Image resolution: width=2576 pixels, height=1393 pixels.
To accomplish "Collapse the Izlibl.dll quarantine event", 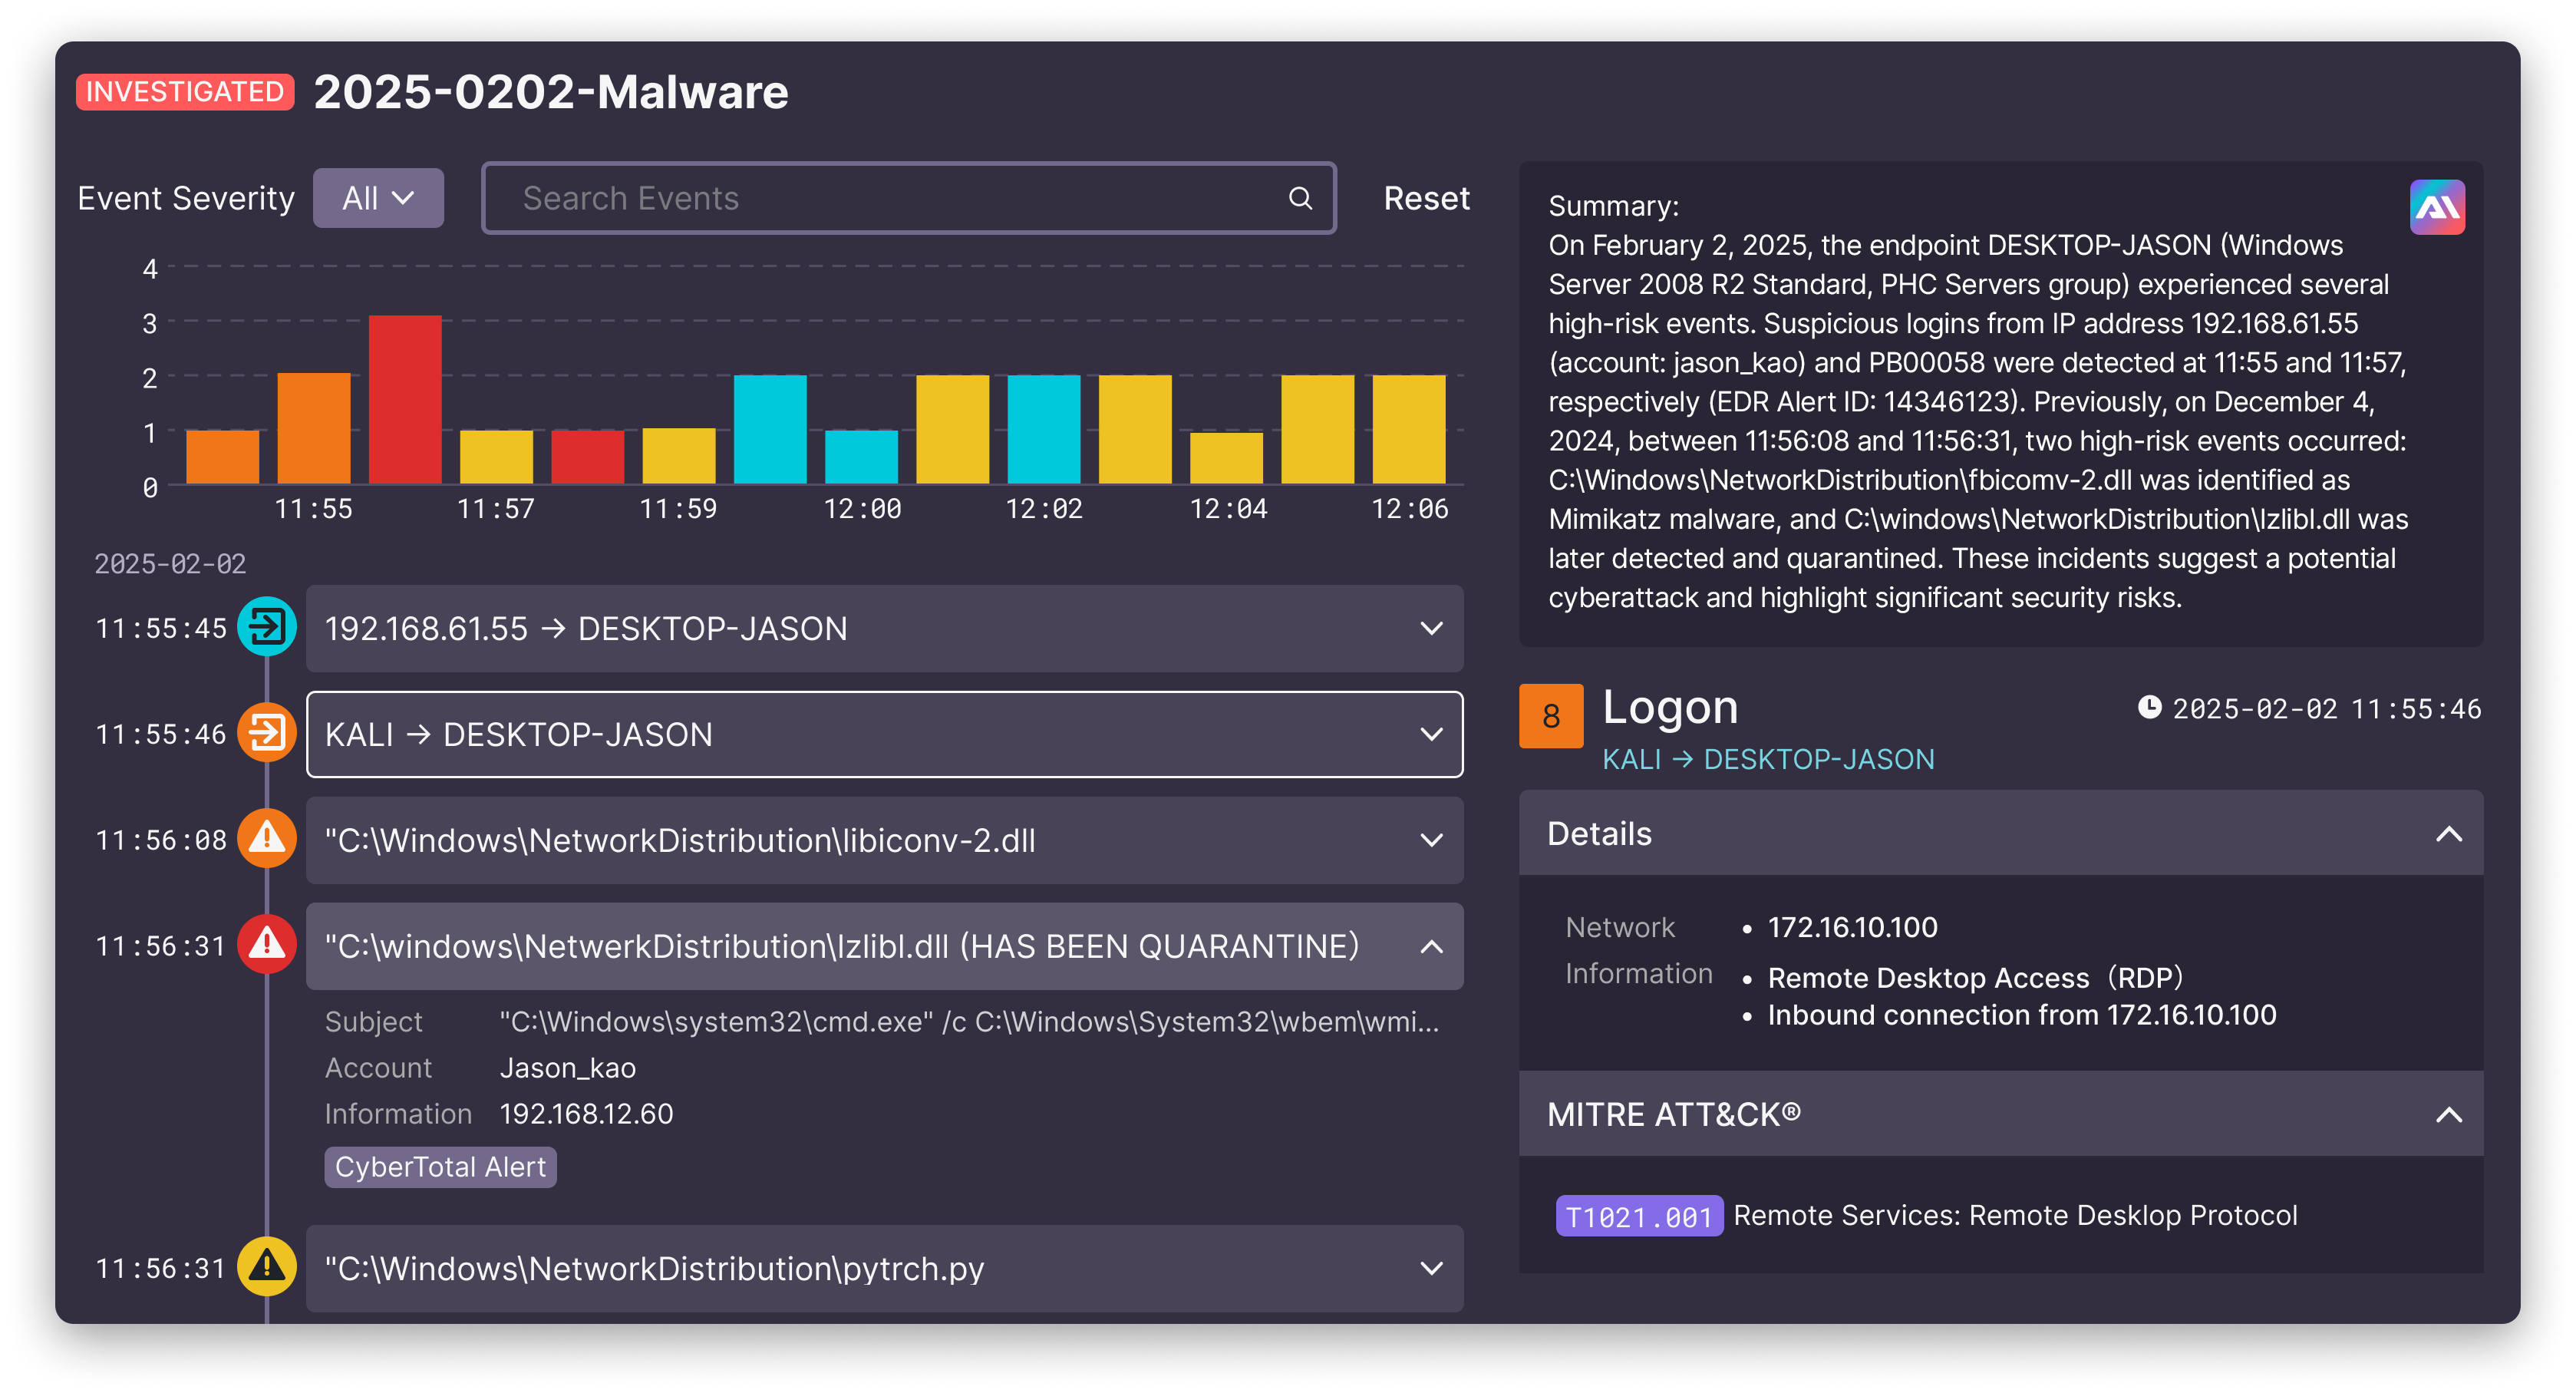I will tap(1431, 946).
